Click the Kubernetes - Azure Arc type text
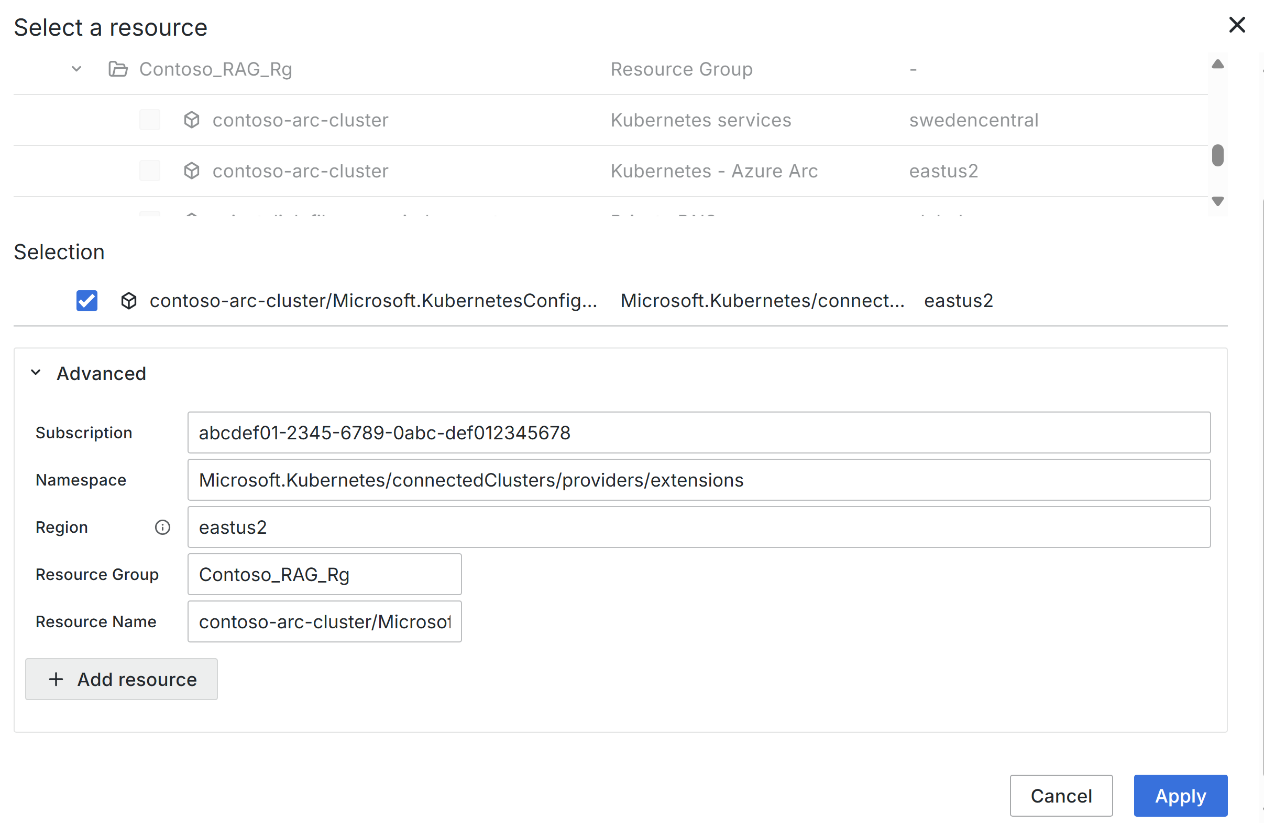Viewport: 1264px width, 823px height. point(714,171)
